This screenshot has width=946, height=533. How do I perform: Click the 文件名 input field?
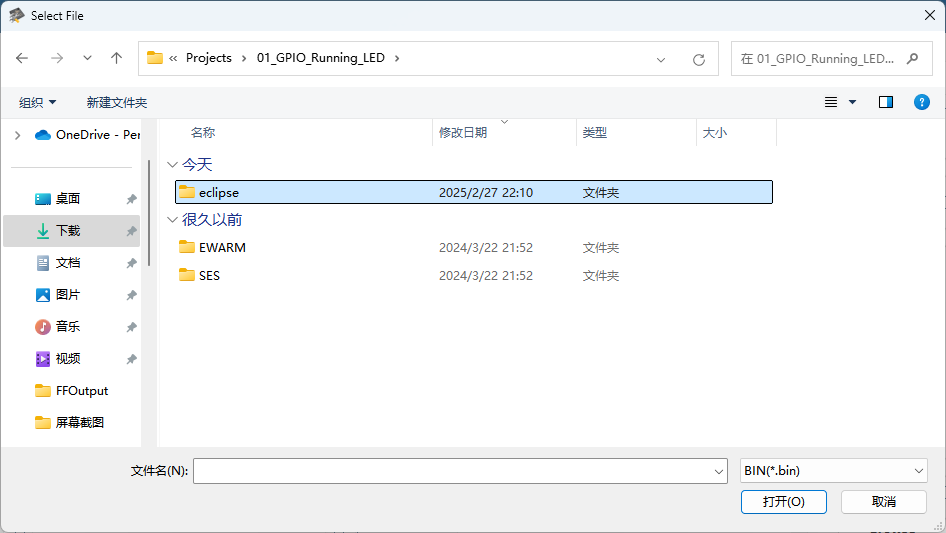tap(452, 471)
